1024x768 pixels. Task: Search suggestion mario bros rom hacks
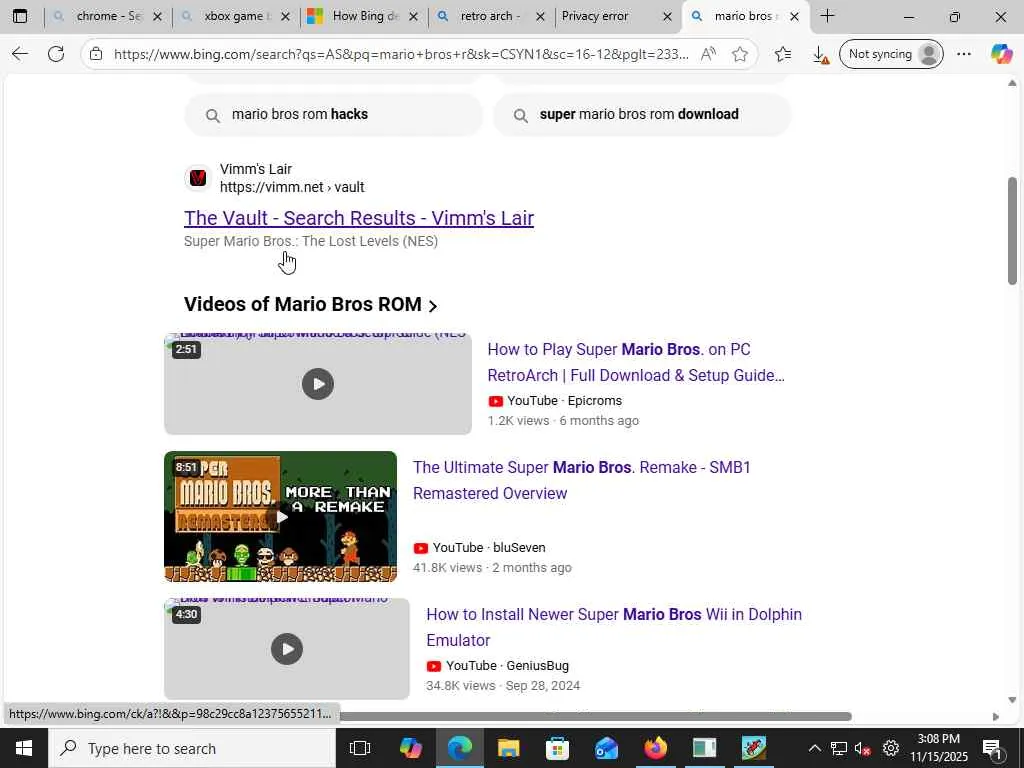coord(334,114)
